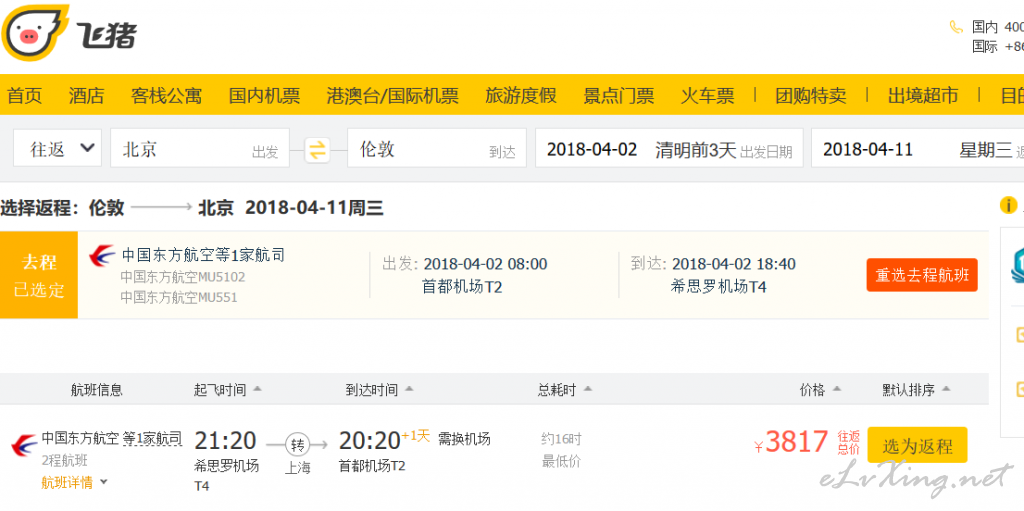The height and width of the screenshot is (511, 1024).
Task: Click the 转 transfer icon for 上海
Action: [298, 446]
